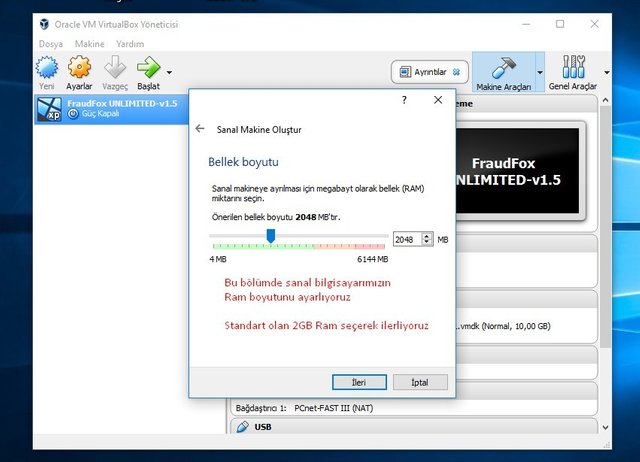640x462 pixels.
Task: Click the USB section header label
Action: point(263,427)
